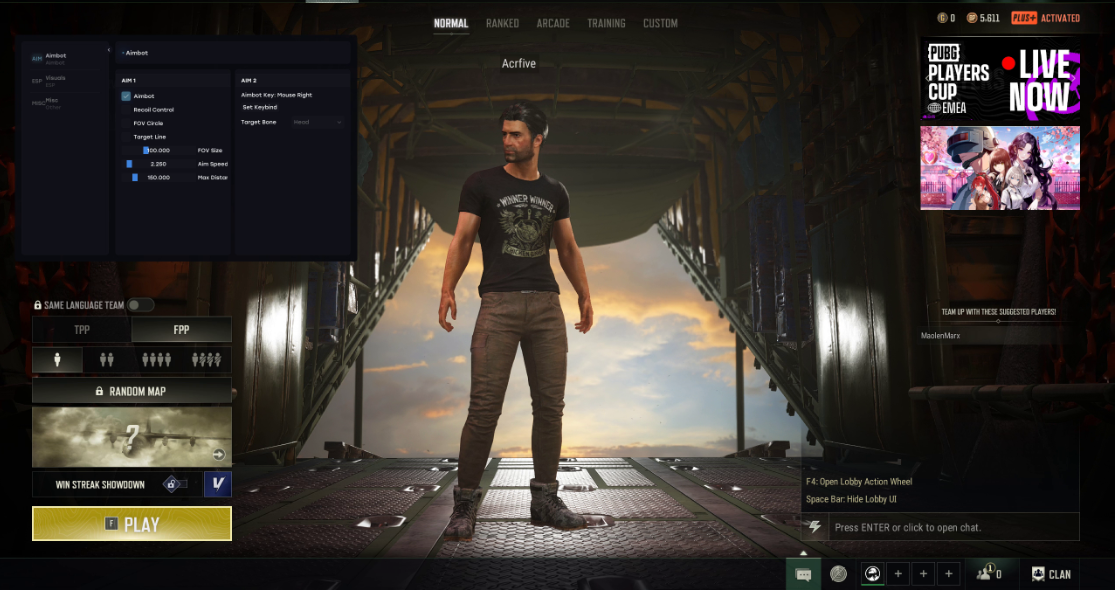Click the yellow PLAY button
This screenshot has width=1115, height=590.
(x=132, y=524)
